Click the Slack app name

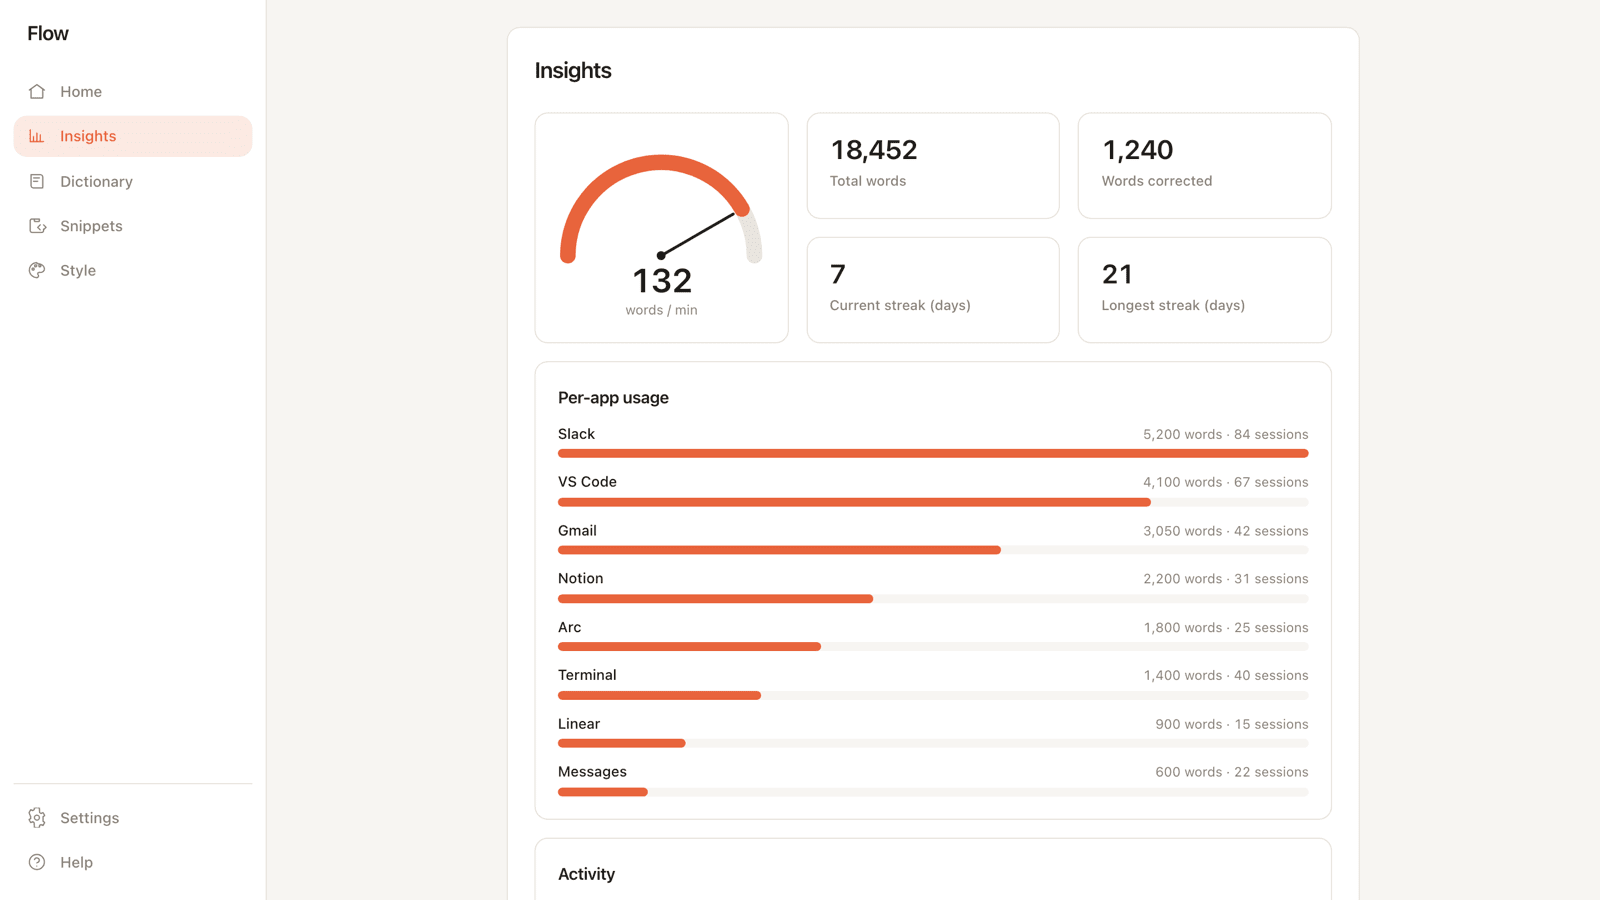coord(576,434)
